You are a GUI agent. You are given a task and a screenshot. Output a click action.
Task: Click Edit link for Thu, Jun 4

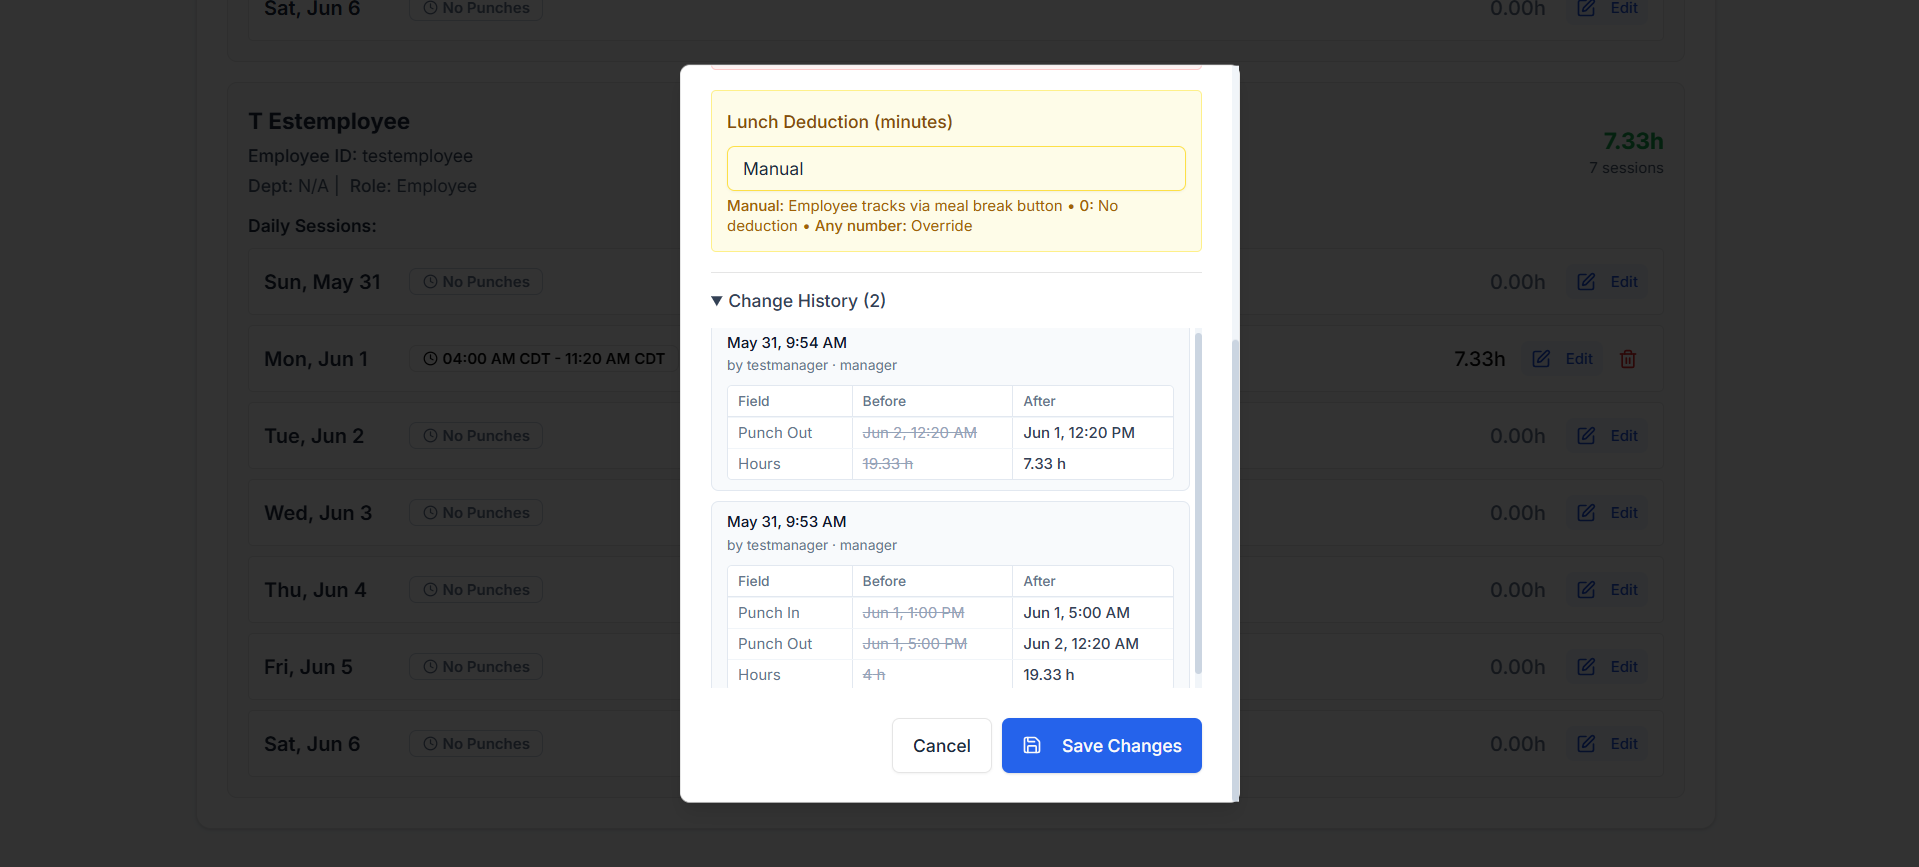1623,590
